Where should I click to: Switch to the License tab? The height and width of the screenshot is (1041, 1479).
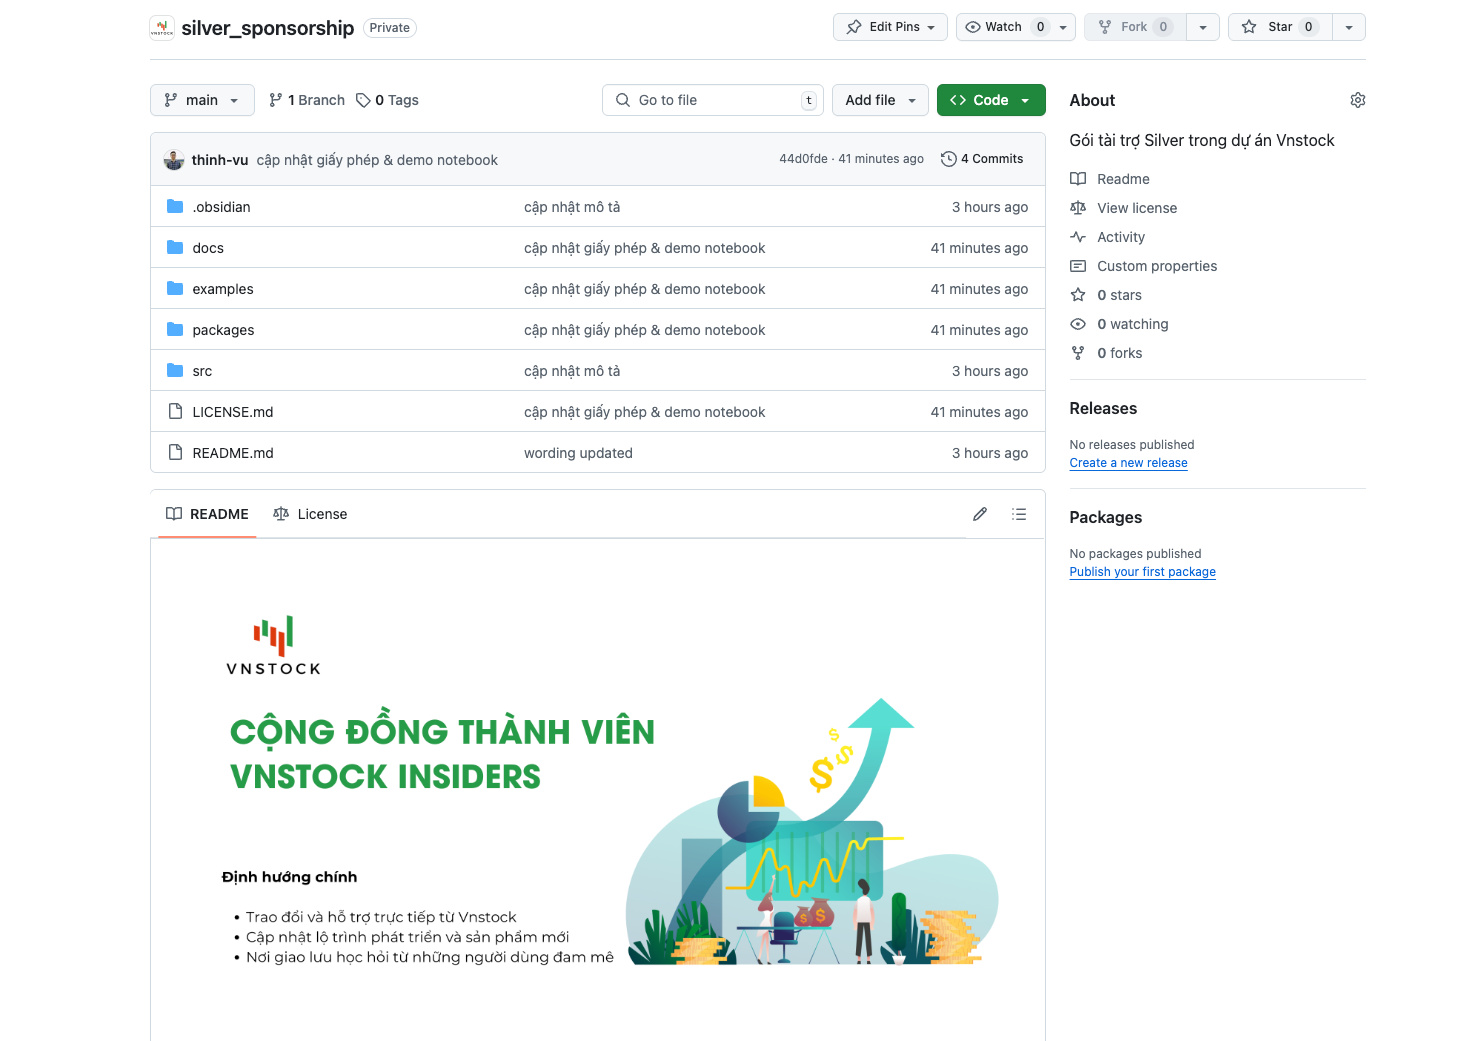[310, 513]
